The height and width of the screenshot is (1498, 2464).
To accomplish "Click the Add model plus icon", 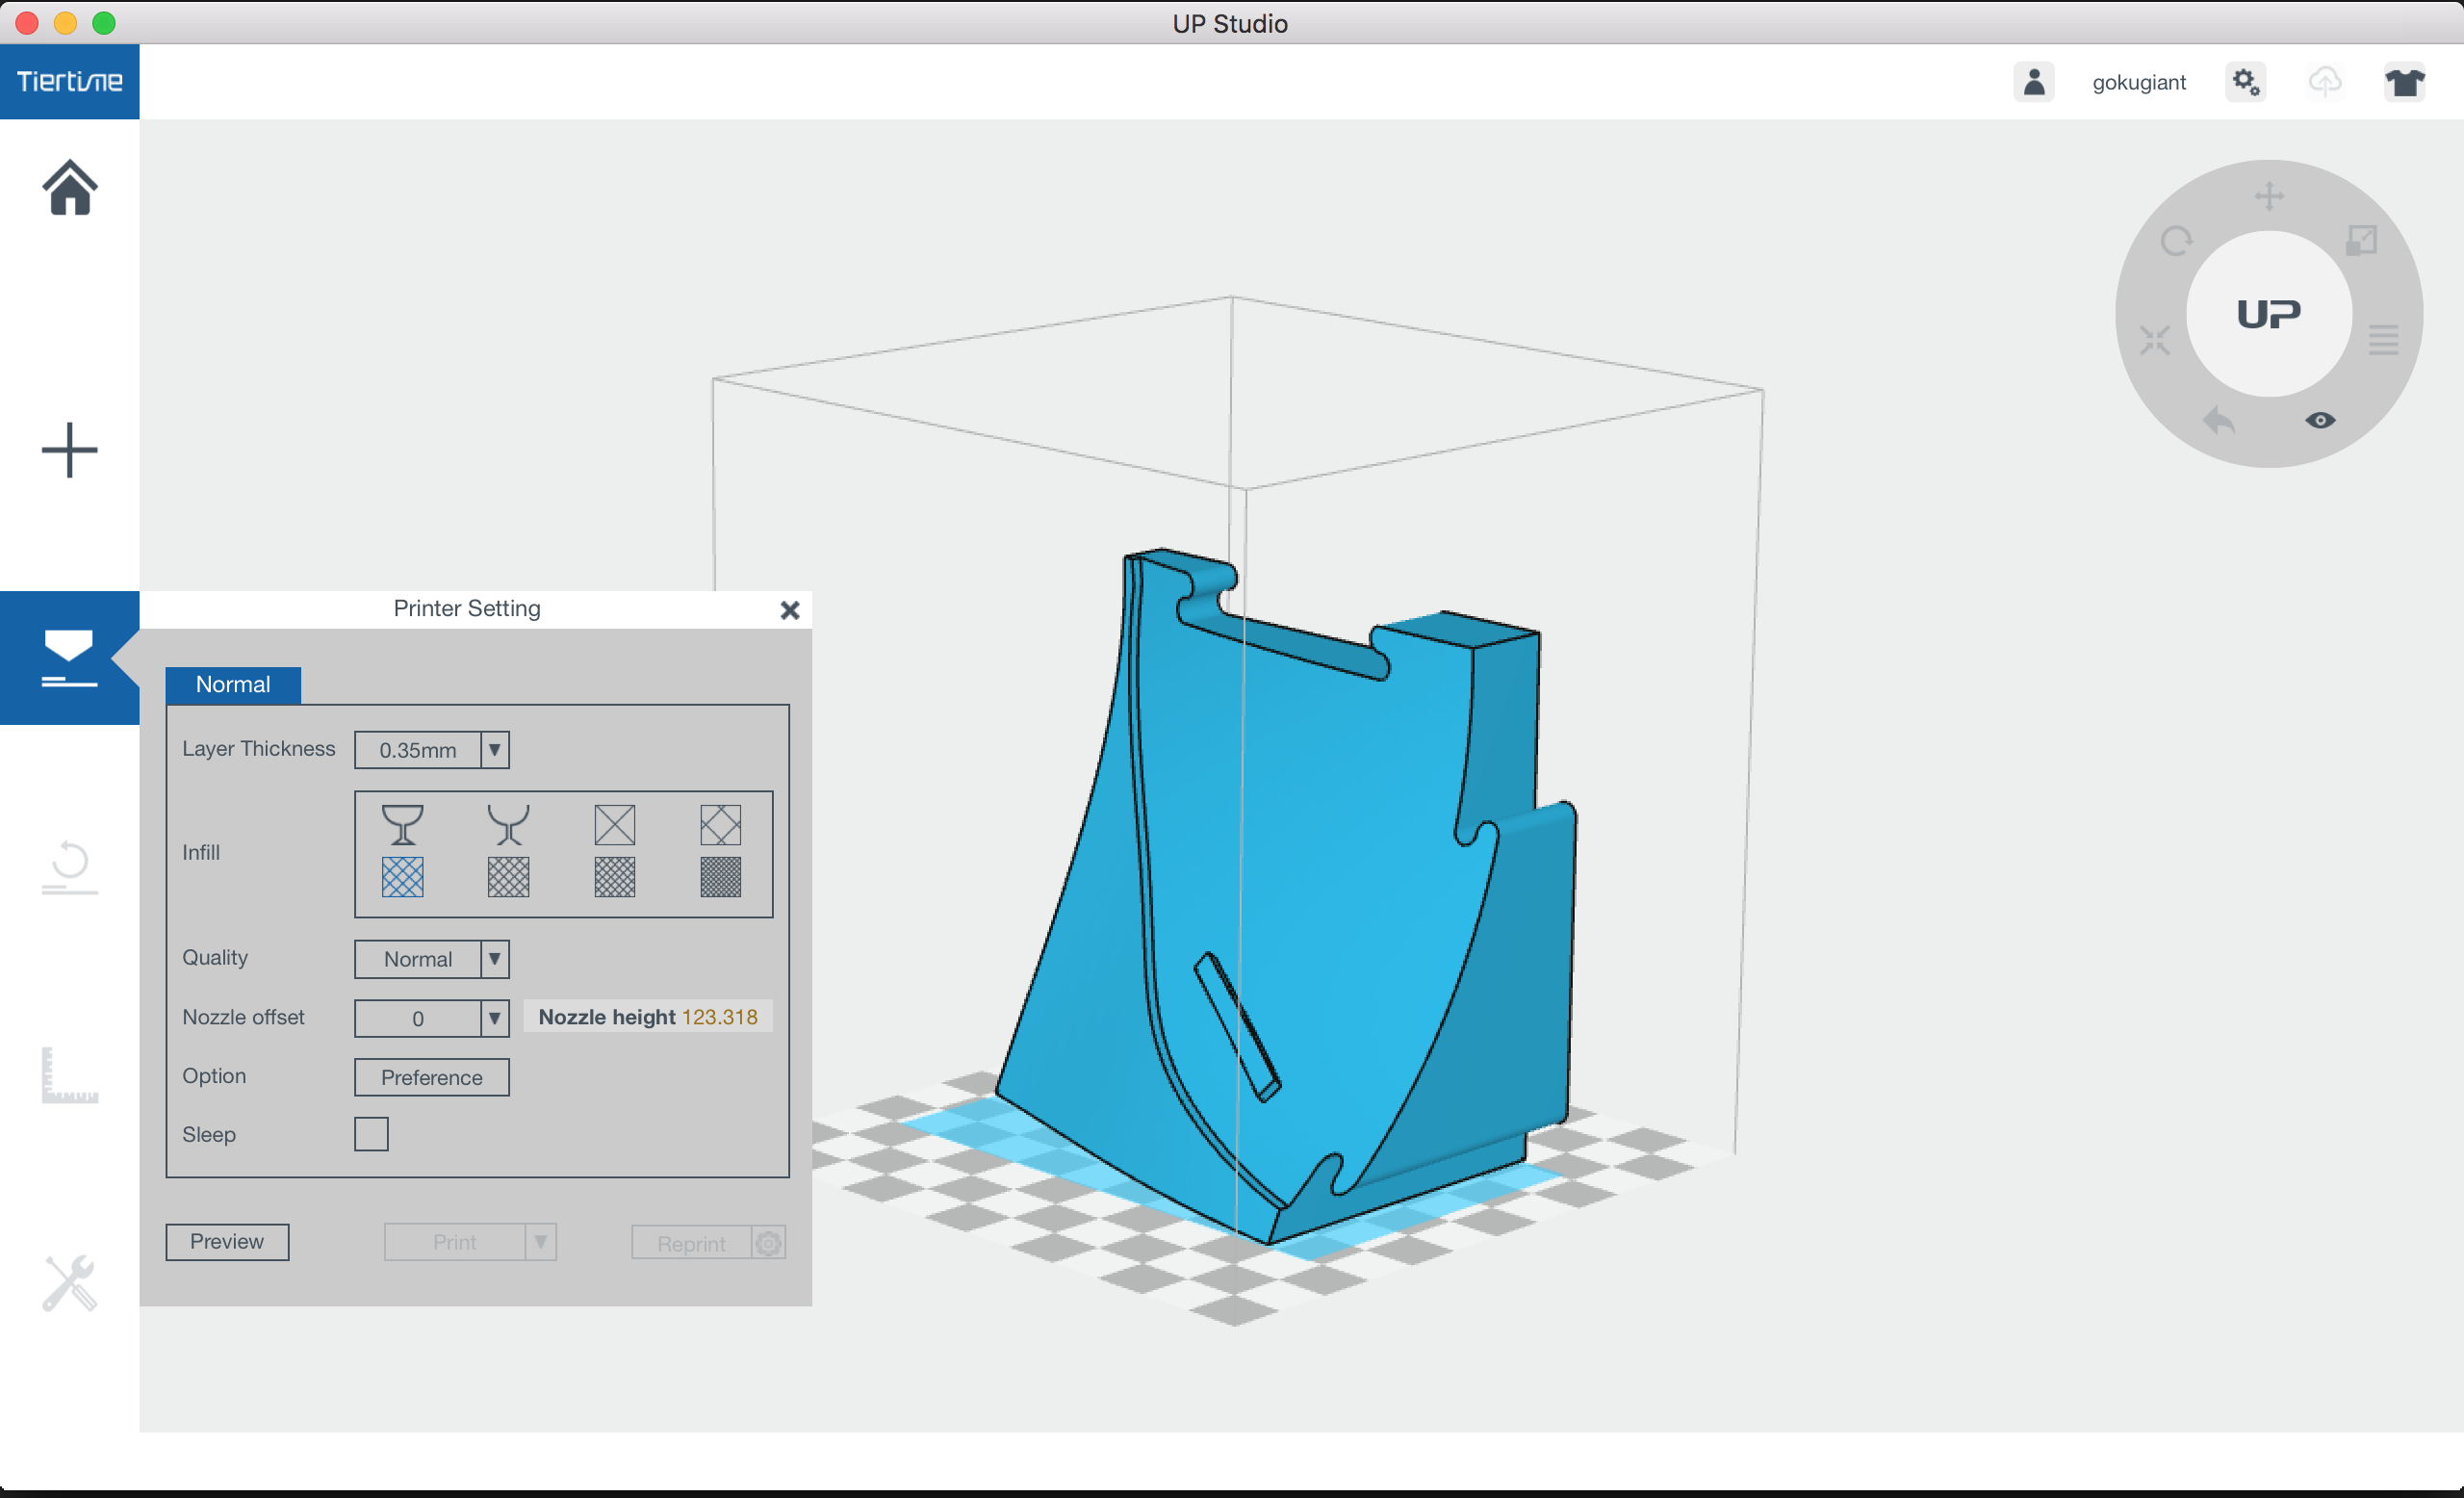I will (x=69, y=450).
